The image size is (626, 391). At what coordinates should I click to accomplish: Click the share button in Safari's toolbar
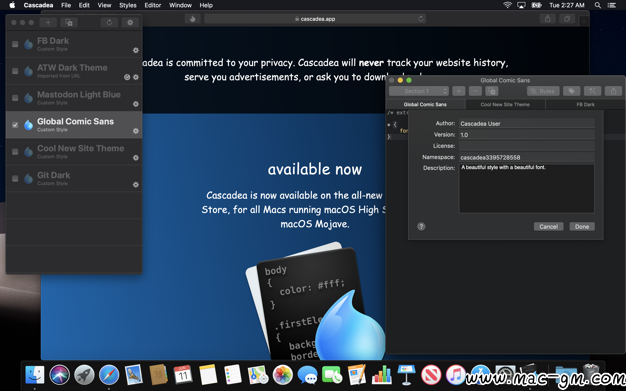coord(547,19)
